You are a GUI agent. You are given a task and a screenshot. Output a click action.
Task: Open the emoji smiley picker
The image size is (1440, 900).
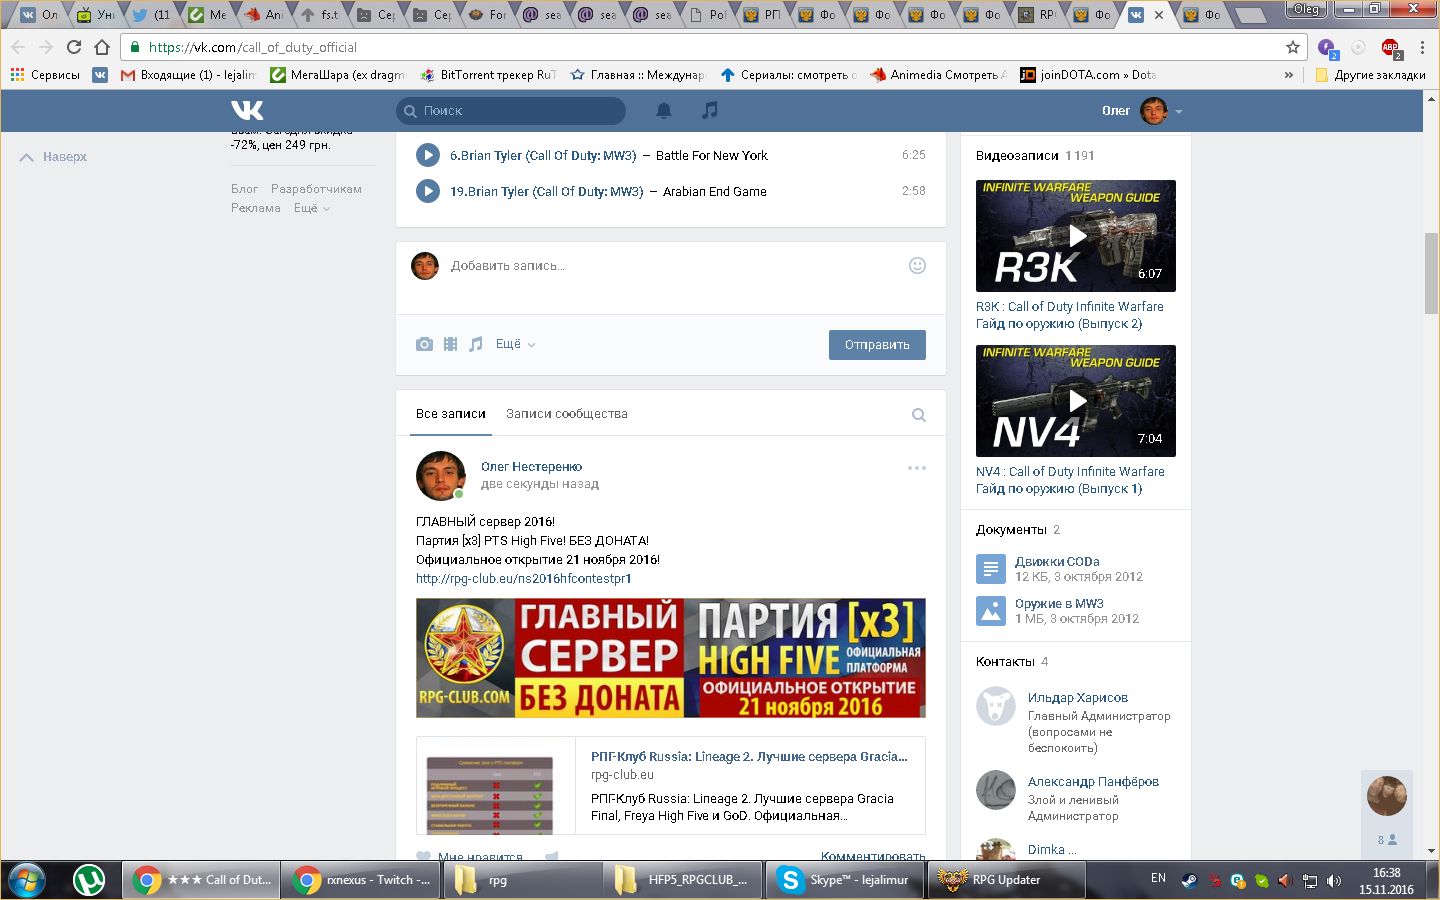point(917,265)
